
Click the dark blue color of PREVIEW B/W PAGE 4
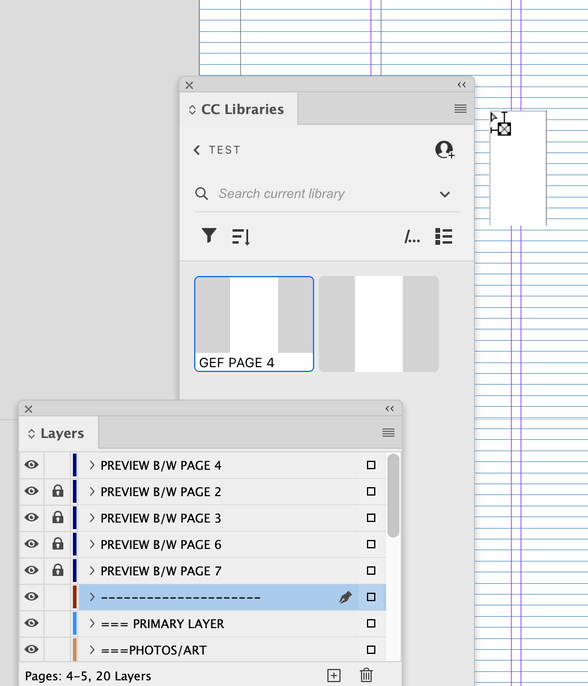[x=74, y=465]
